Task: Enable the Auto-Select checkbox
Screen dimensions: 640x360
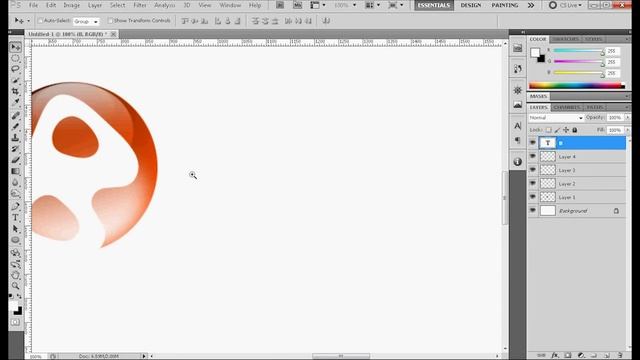Action: tap(40, 20)
